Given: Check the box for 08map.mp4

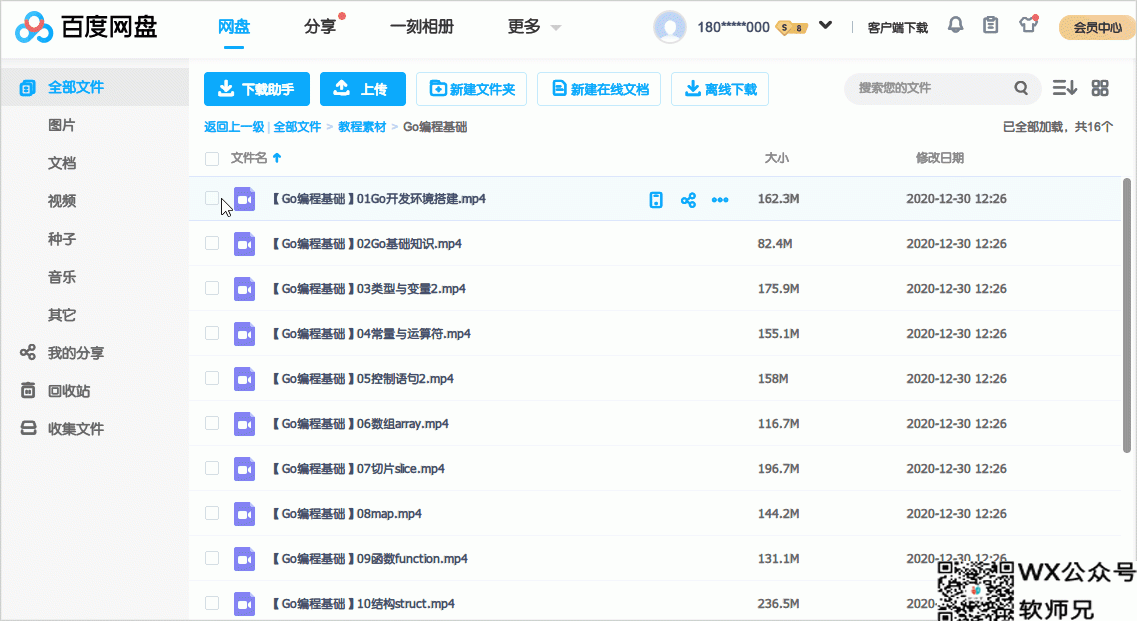Looking at the screenshot, I should [212, 513].
